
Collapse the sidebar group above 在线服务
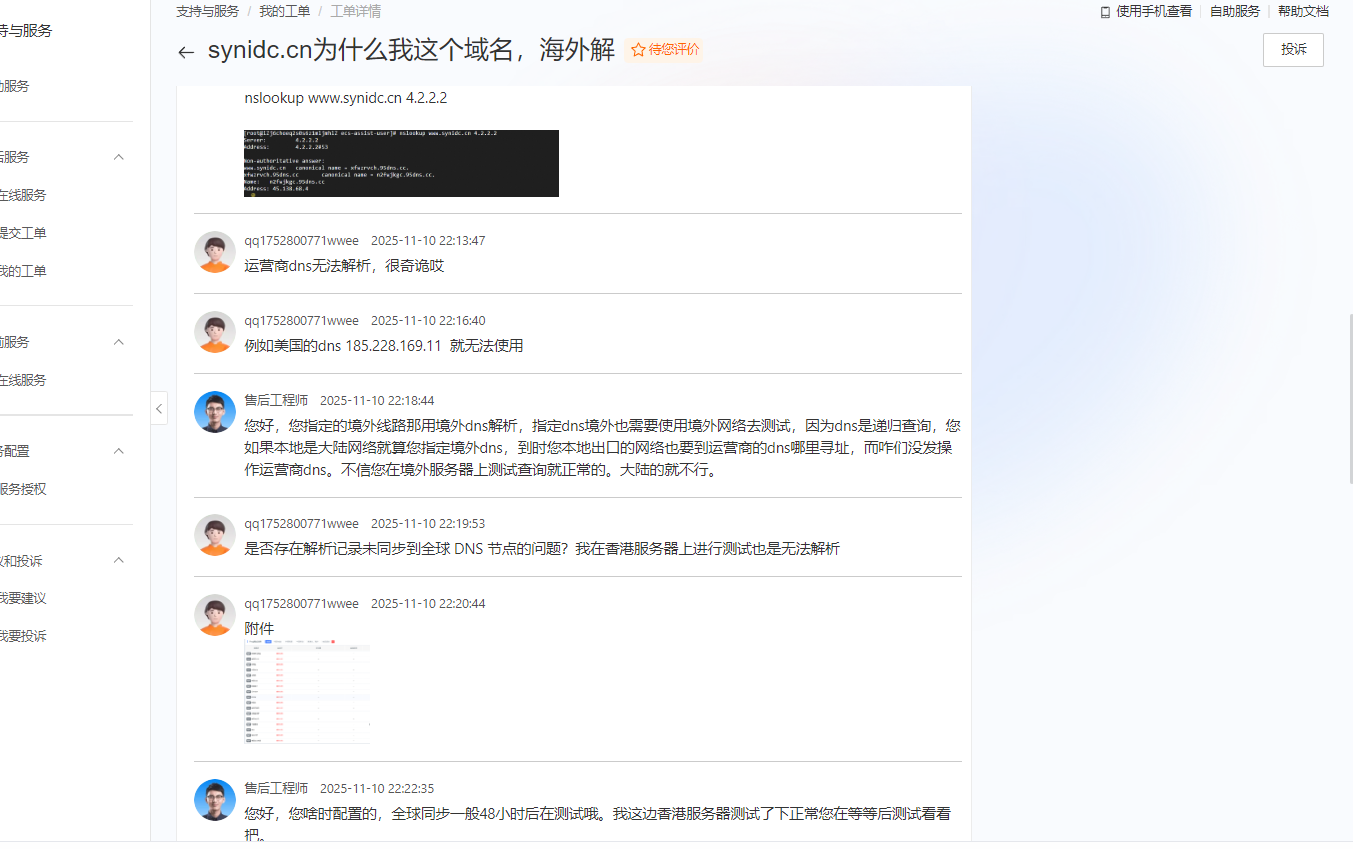(x=118, y=157)
